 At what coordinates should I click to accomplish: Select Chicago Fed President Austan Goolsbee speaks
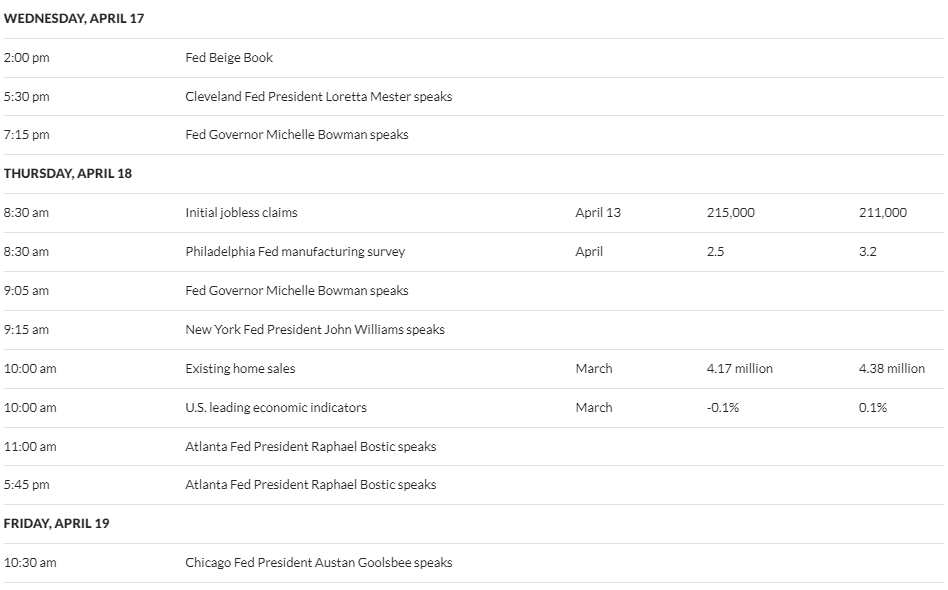(319, 563)
